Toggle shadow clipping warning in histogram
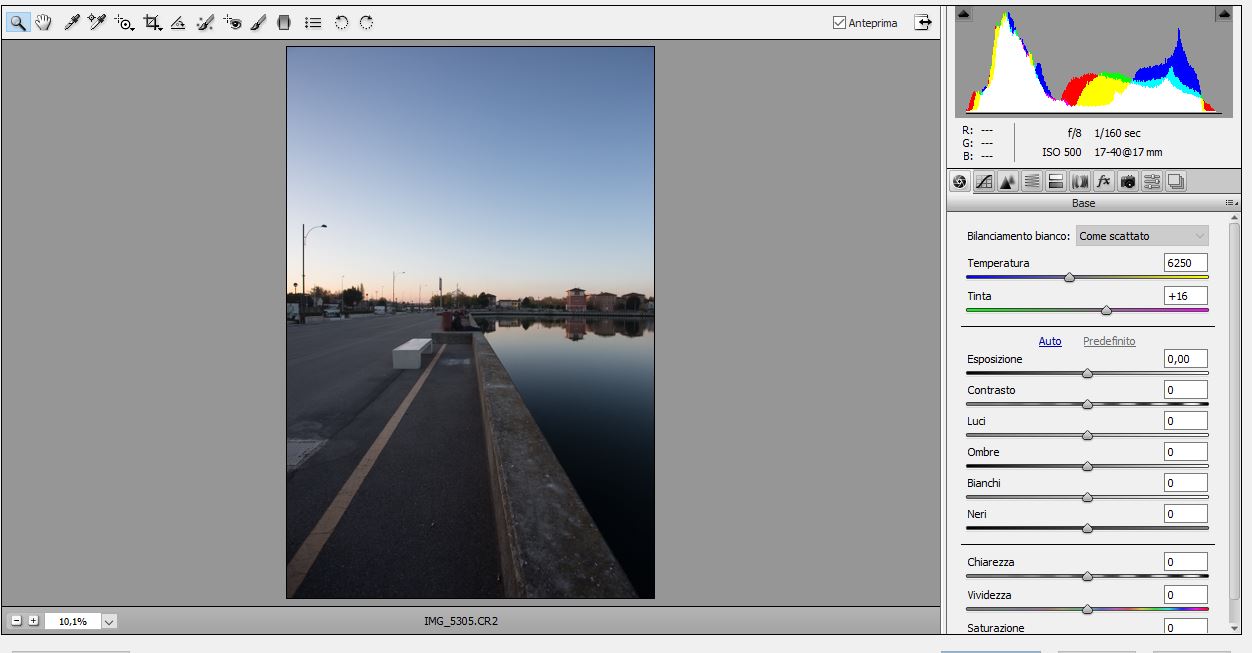Viewport: 1252px width, 653px height. click(964, 14)
